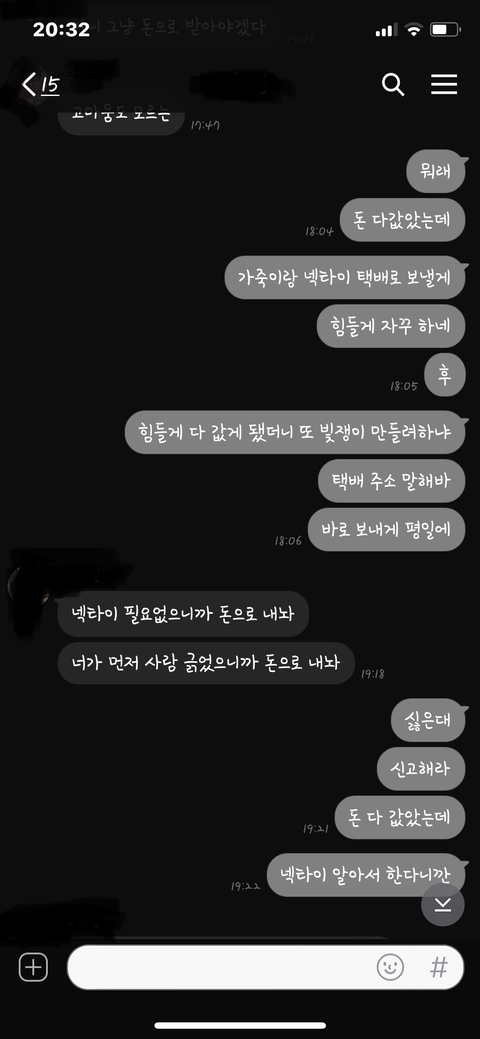The height and width of the screenshot is (1039, 480).
Task: Tap the '넥타이 알아서 한다니깐' message
Action: pyautogui.click(x=366, y=875)
